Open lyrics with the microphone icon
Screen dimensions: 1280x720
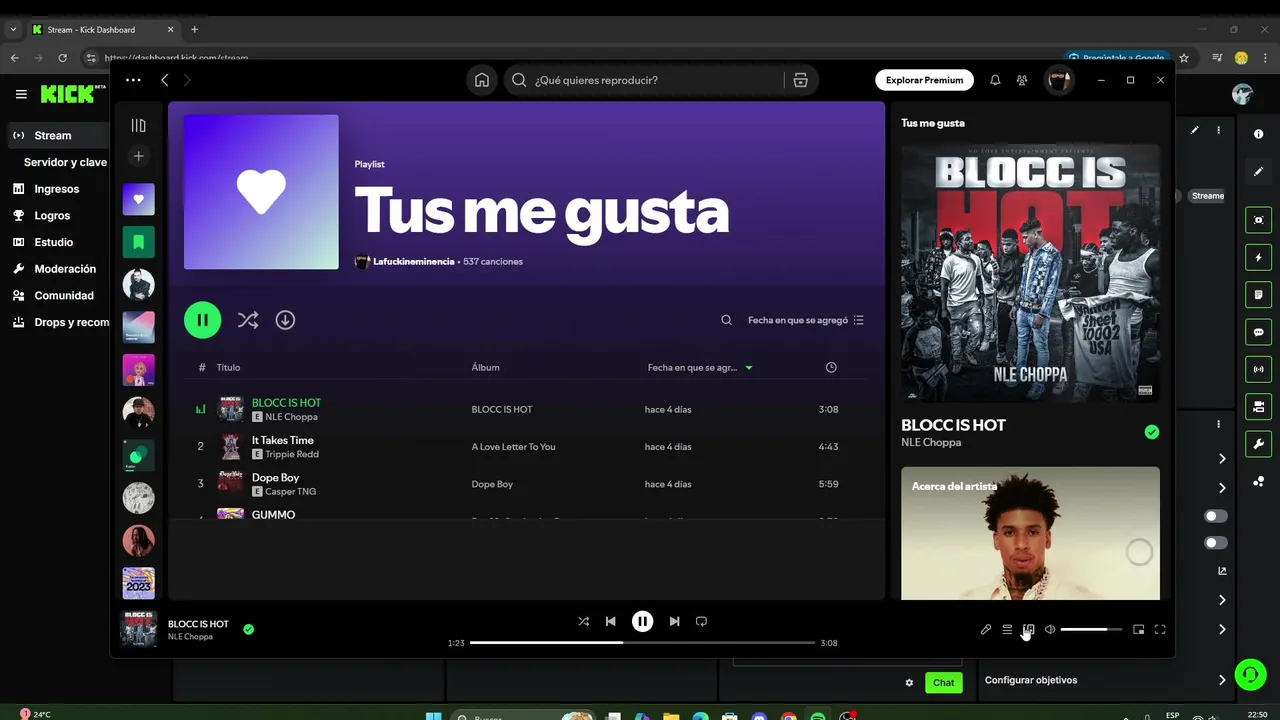point(985,629)
